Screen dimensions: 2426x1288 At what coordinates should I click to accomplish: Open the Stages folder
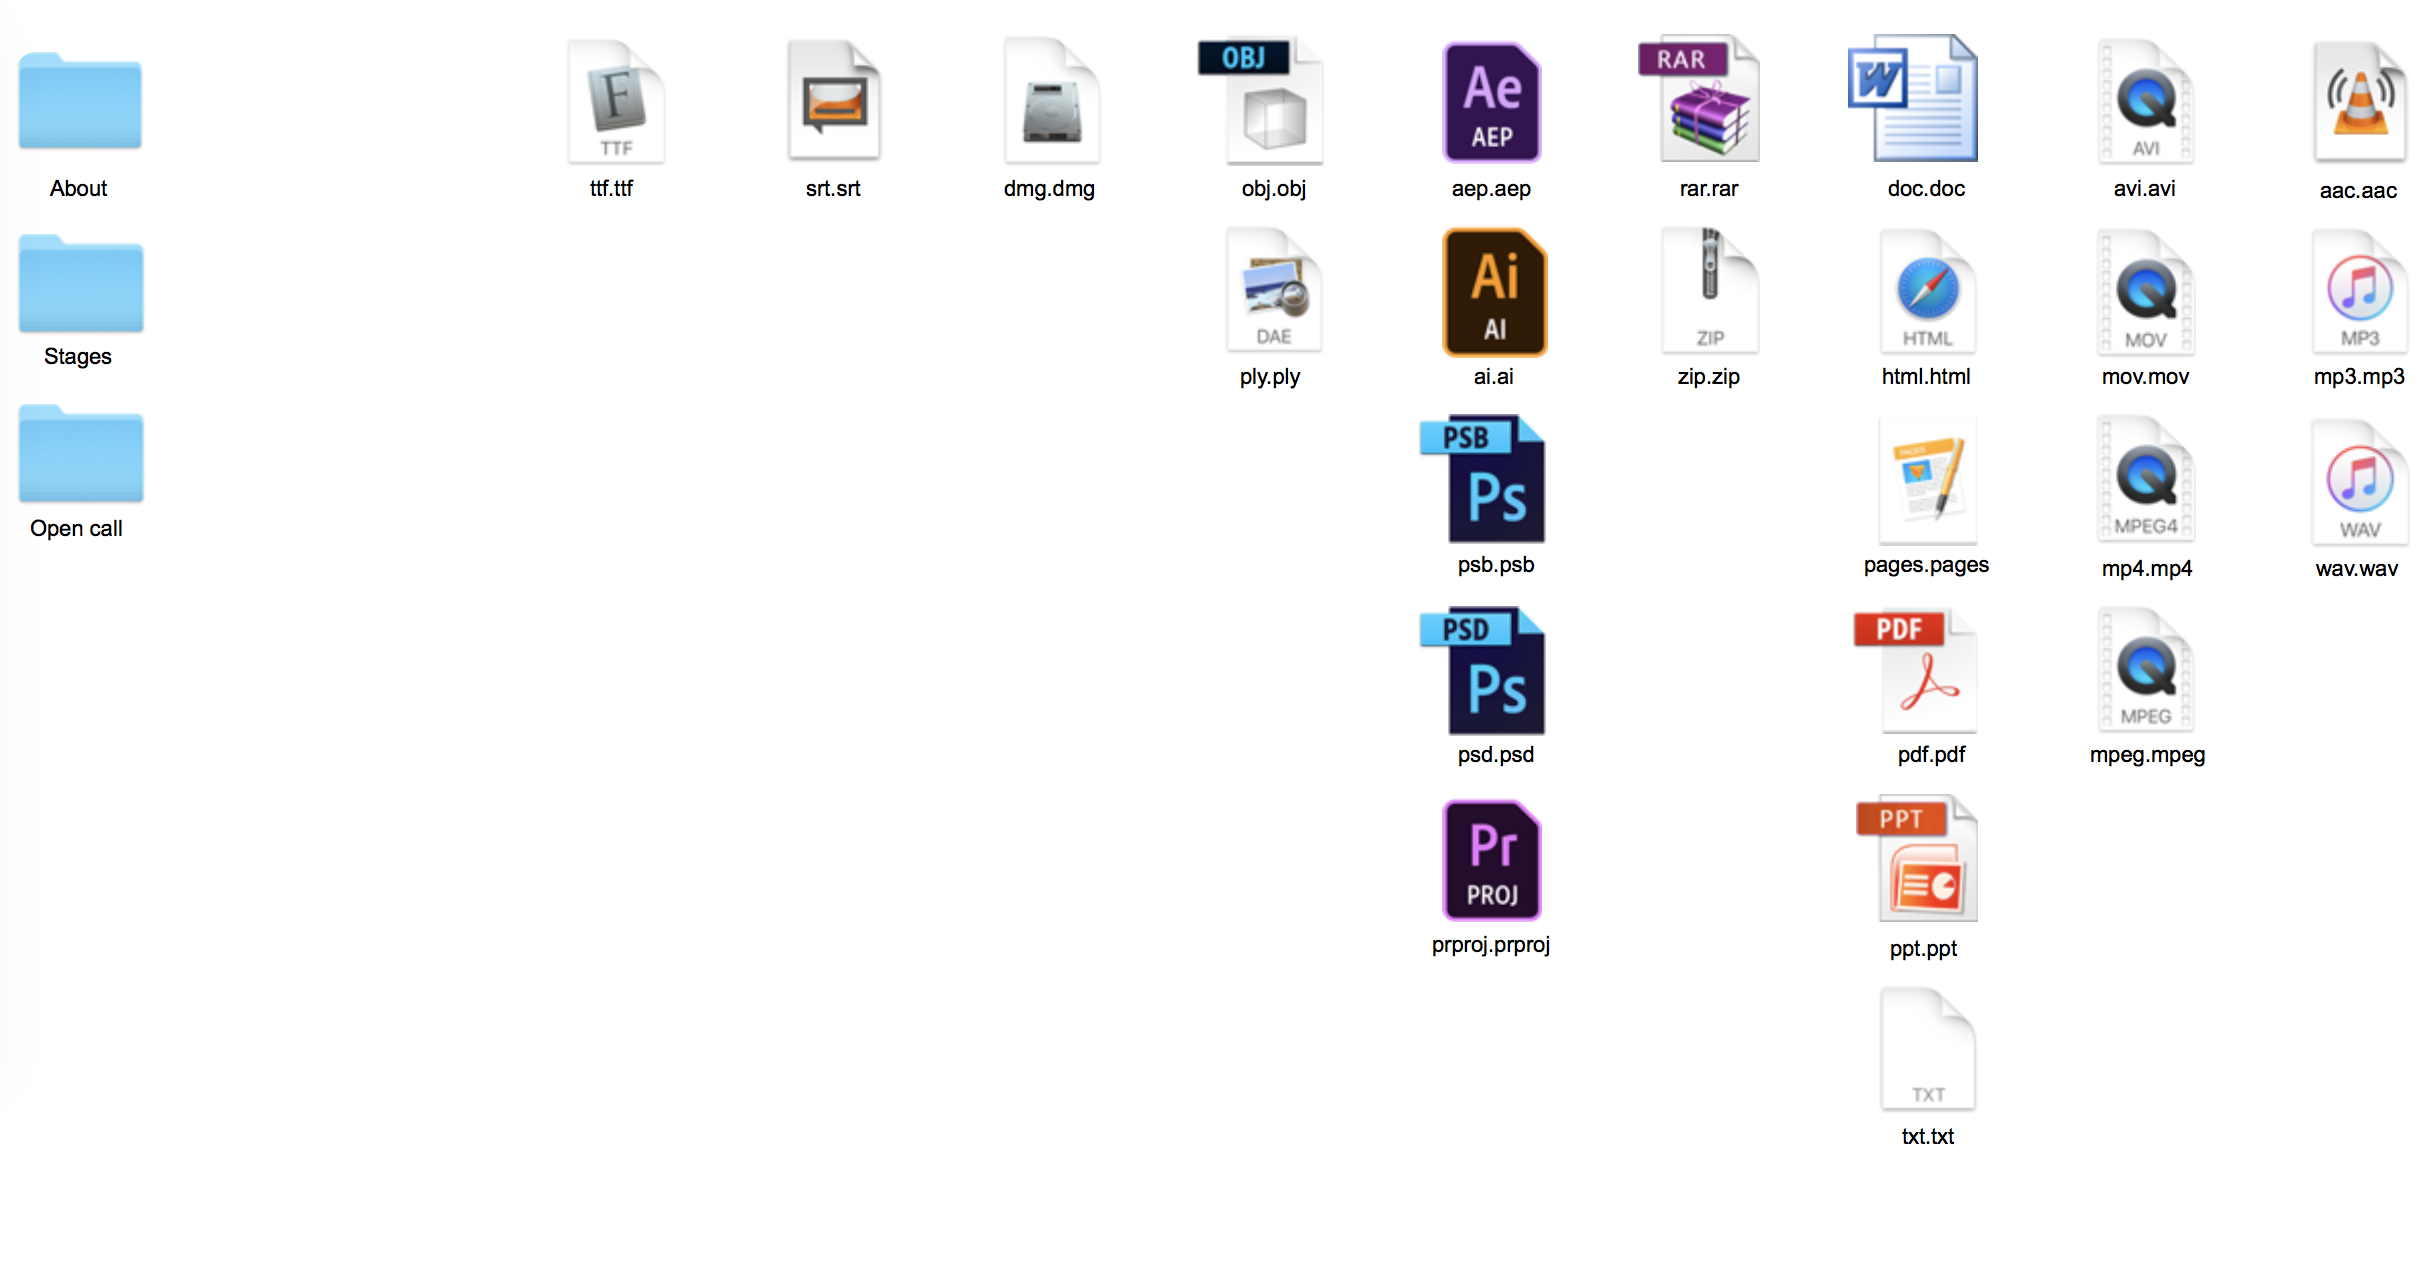click(80, 283)
